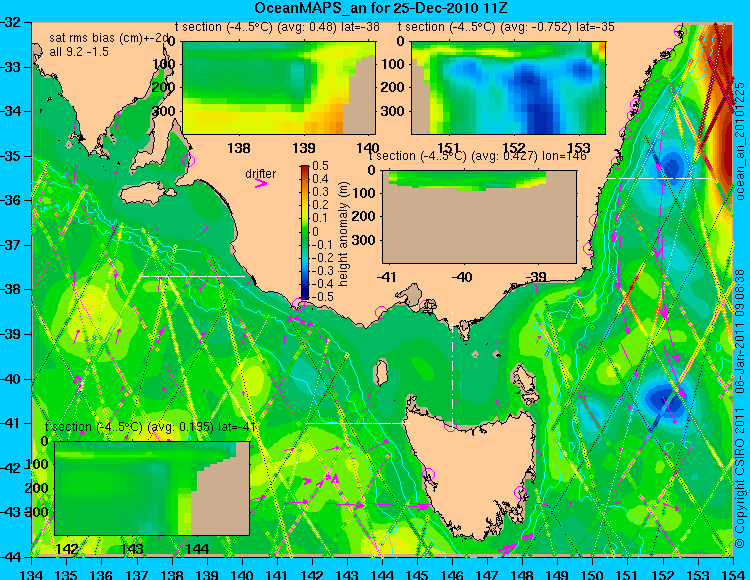This screenshot has width=750, height=580.
Task: Select the 'sat rms bias (cm)+-2d' label
Action: 110,38
